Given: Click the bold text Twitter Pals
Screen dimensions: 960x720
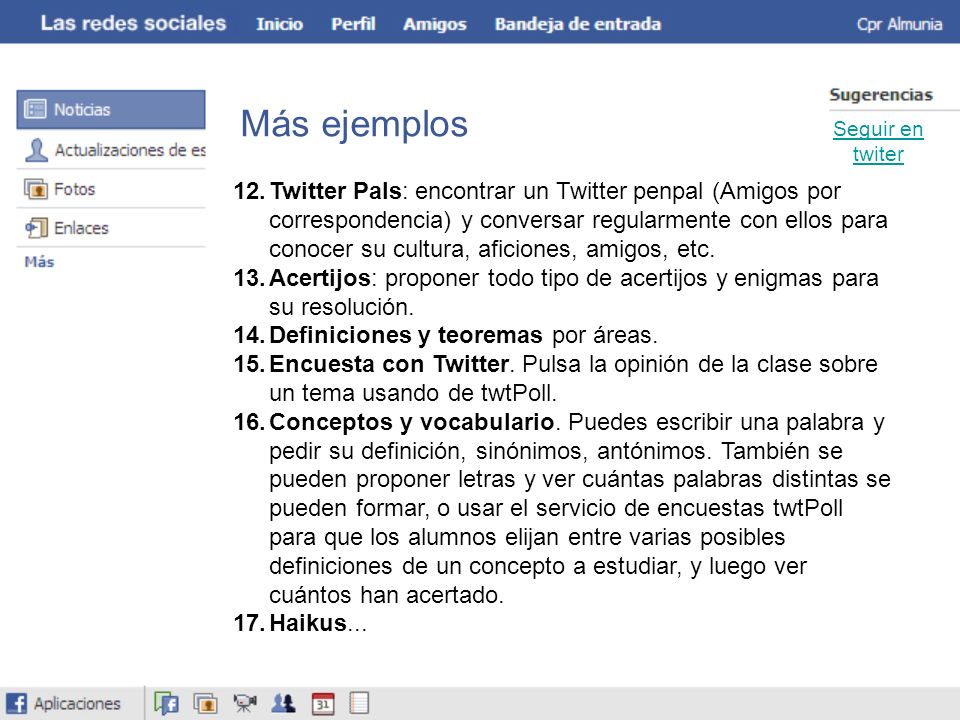Looking at the screenshot, I should click(336, 191).
